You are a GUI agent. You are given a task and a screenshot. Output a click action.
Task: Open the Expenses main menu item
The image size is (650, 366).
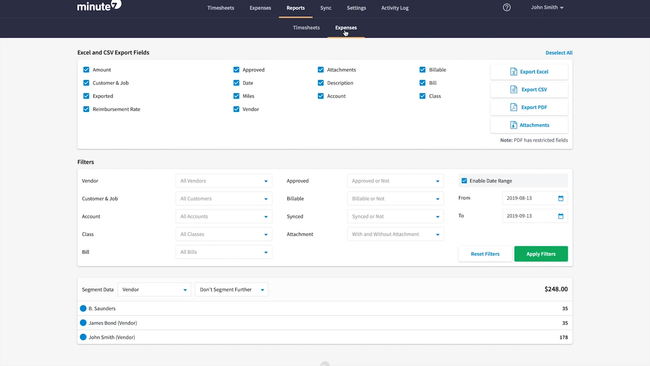pyautogui.click(x=260, y=8)
